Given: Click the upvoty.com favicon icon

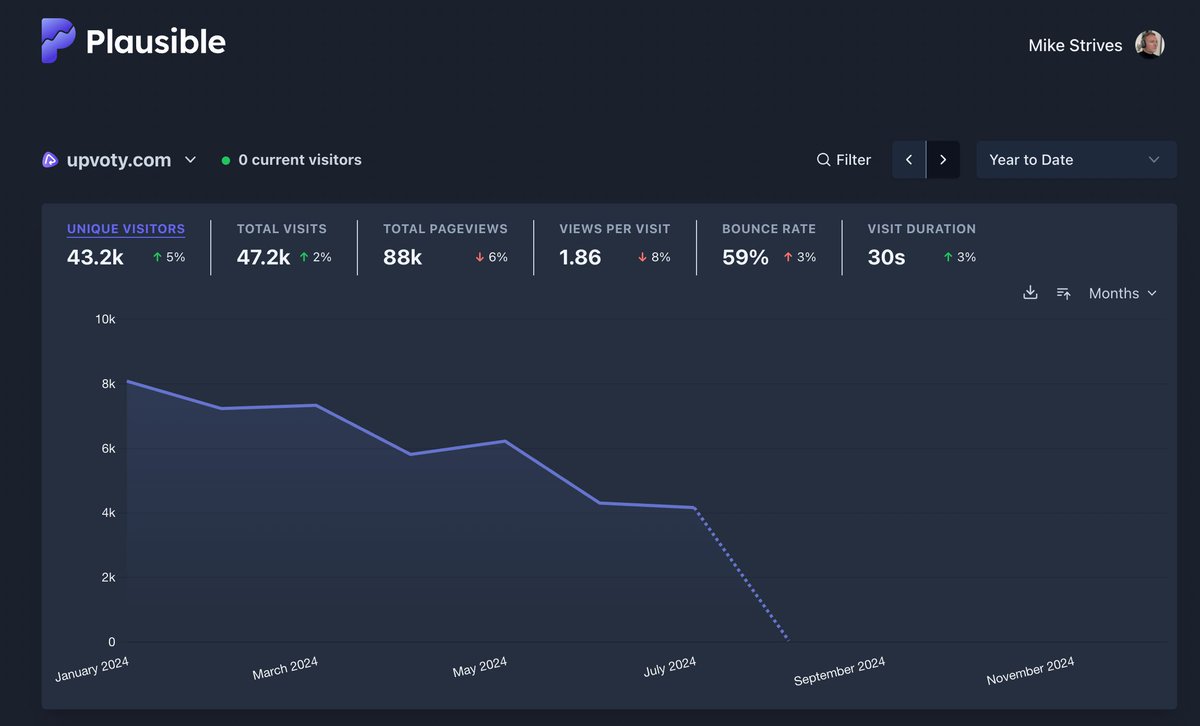Looking at the screenshot, I should 50,160.
